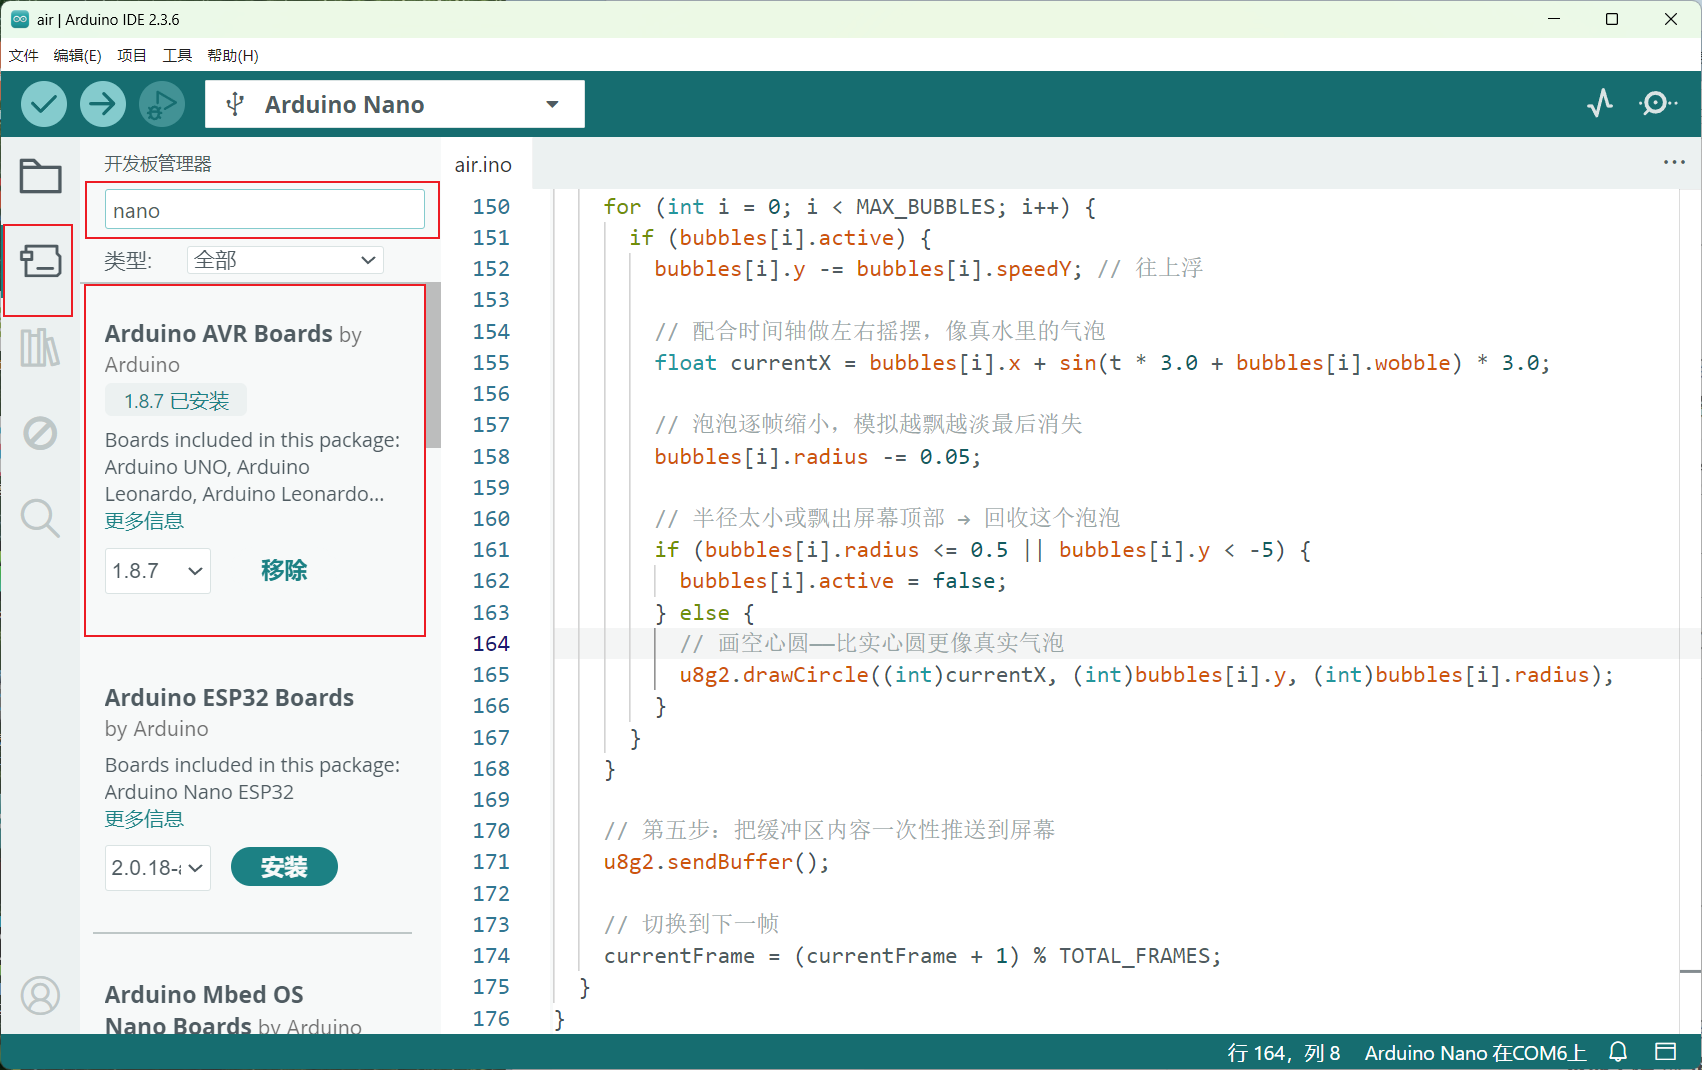Click line number 150 in the gutter
The height and width of the screenshot is (1070, 1702).
tap(491, 207)
